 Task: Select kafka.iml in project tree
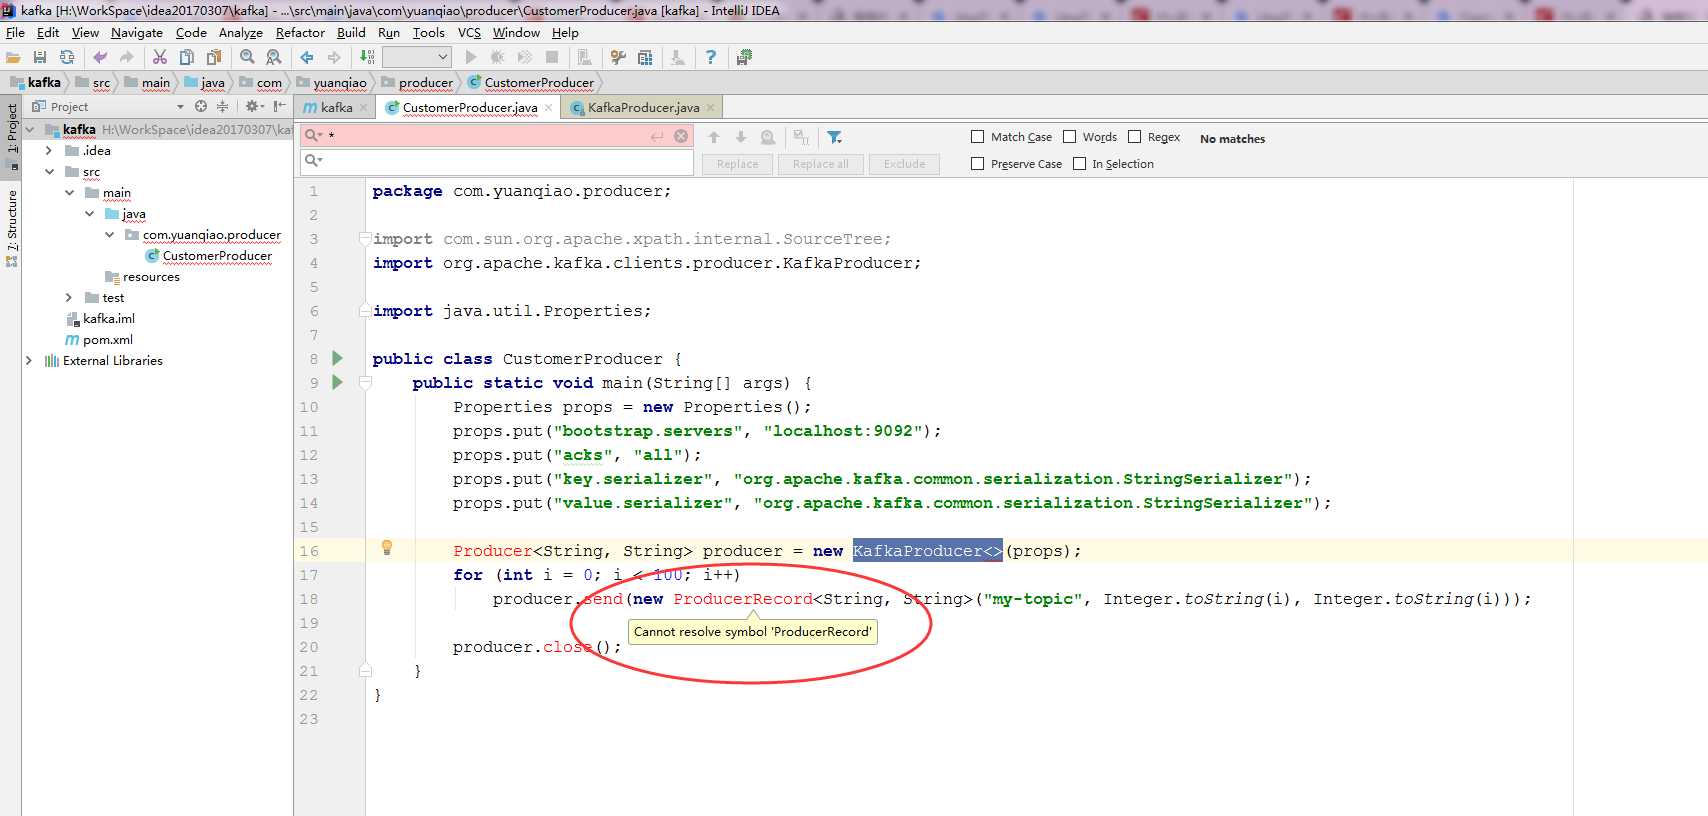click(x=108, y=319)
